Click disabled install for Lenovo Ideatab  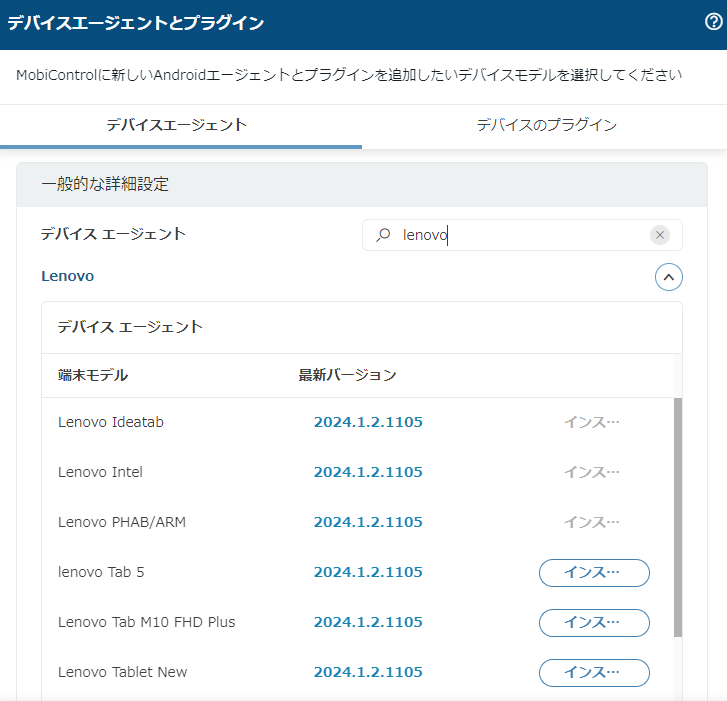tap(592, 422)
